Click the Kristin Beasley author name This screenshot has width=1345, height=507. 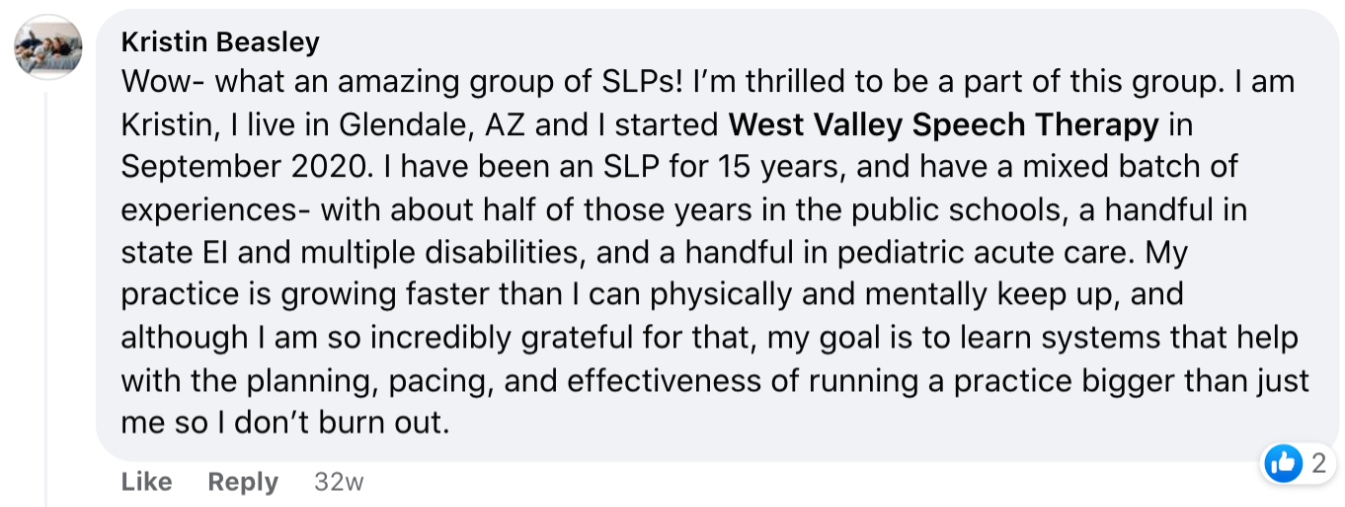coord(220,42)
